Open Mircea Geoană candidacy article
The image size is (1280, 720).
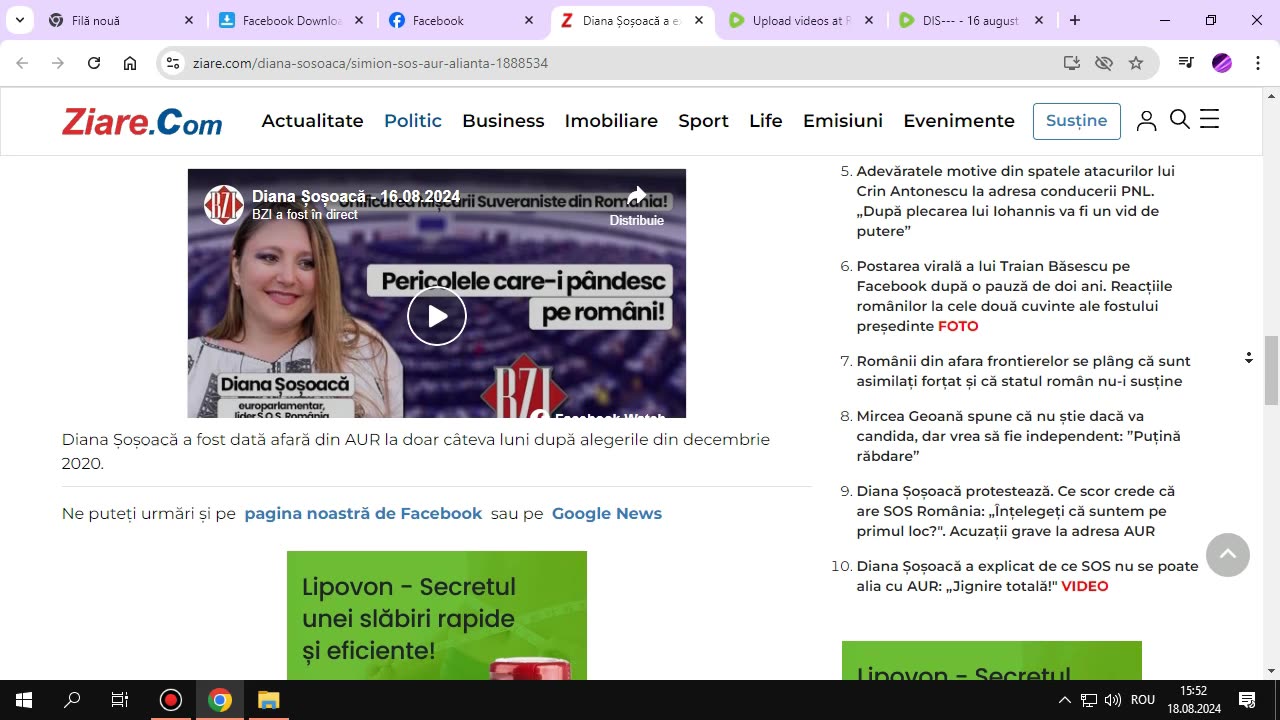pyautogui.click(x=1018, y=436)
